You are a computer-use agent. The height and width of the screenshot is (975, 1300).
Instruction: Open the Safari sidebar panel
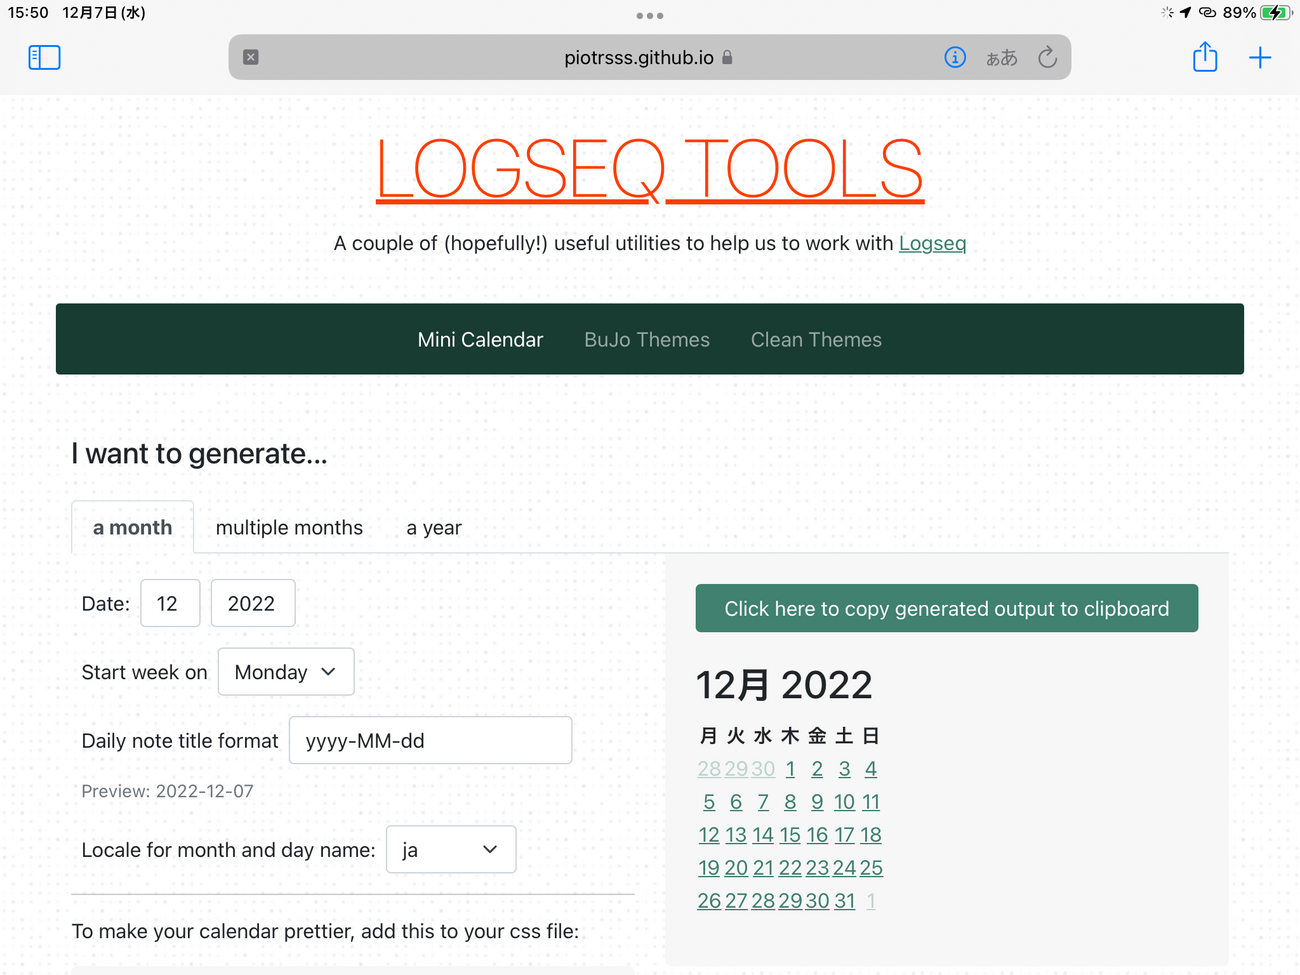pos(44,57)
